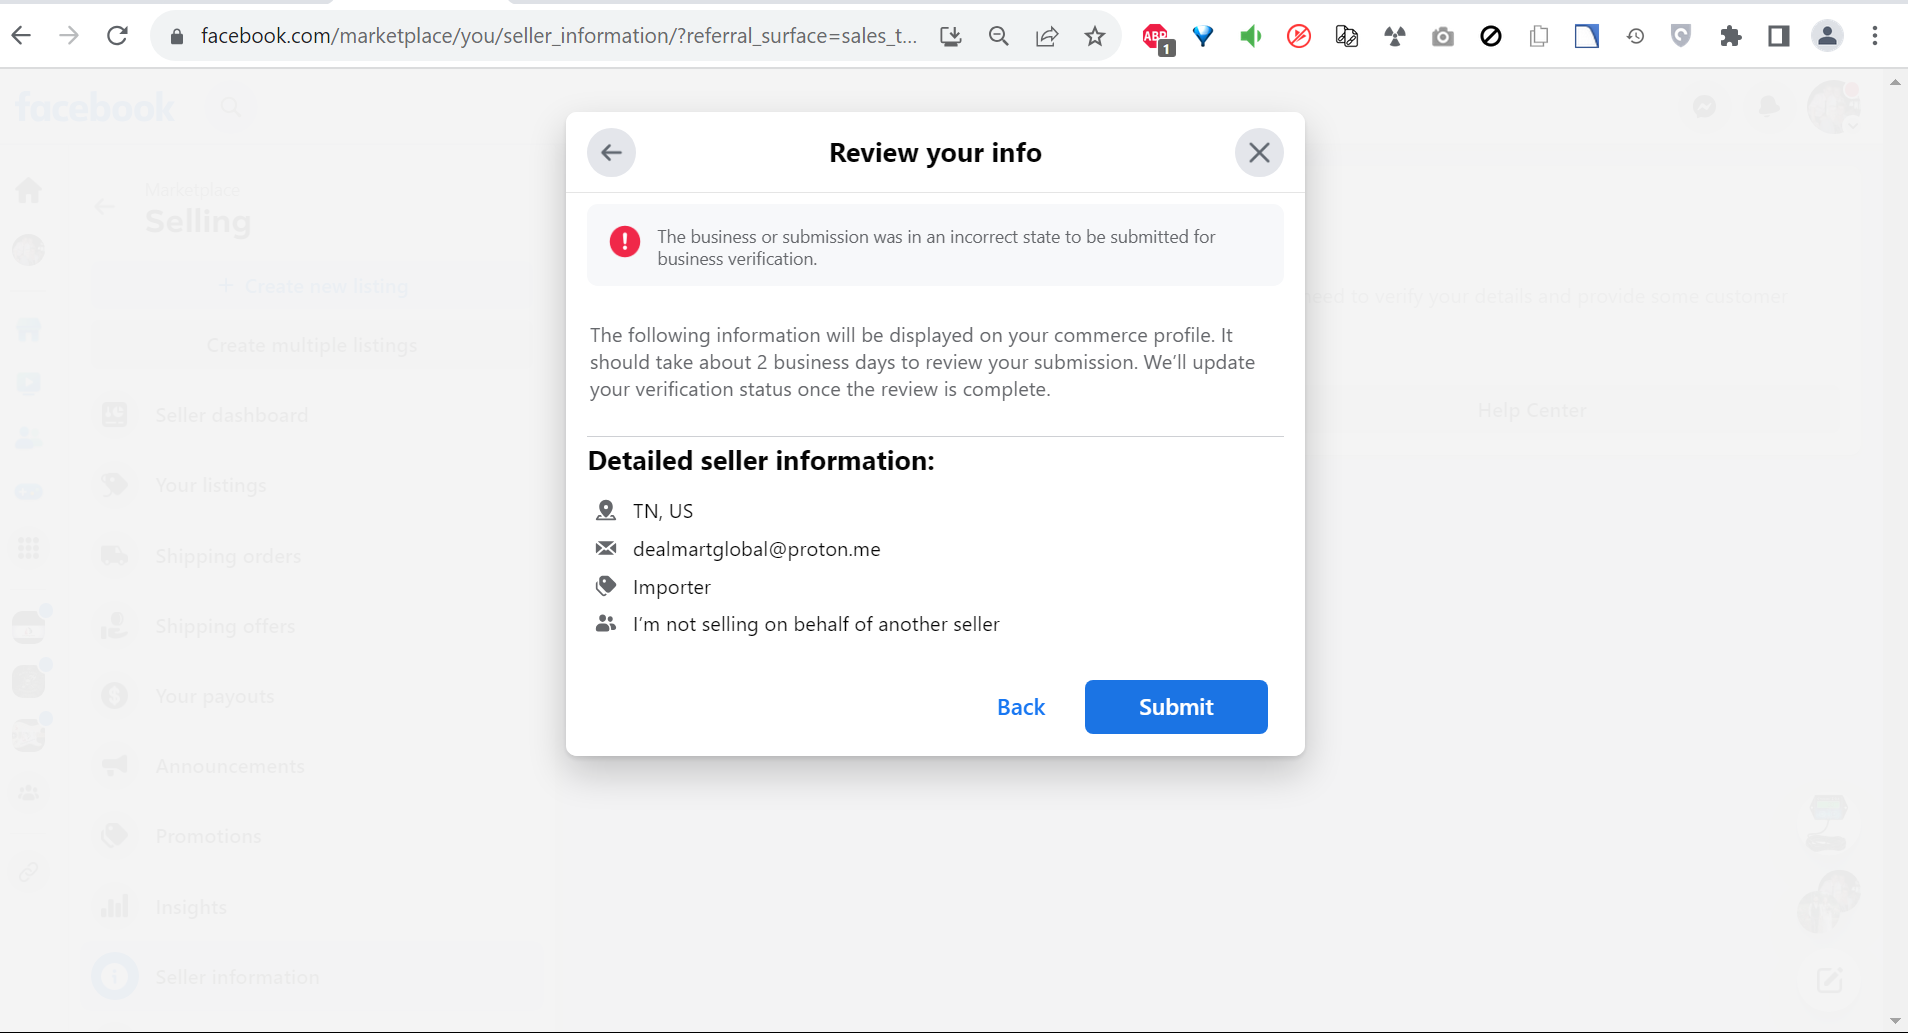
Task: Reload the page with the refresh icon
Action: [117, 36]
